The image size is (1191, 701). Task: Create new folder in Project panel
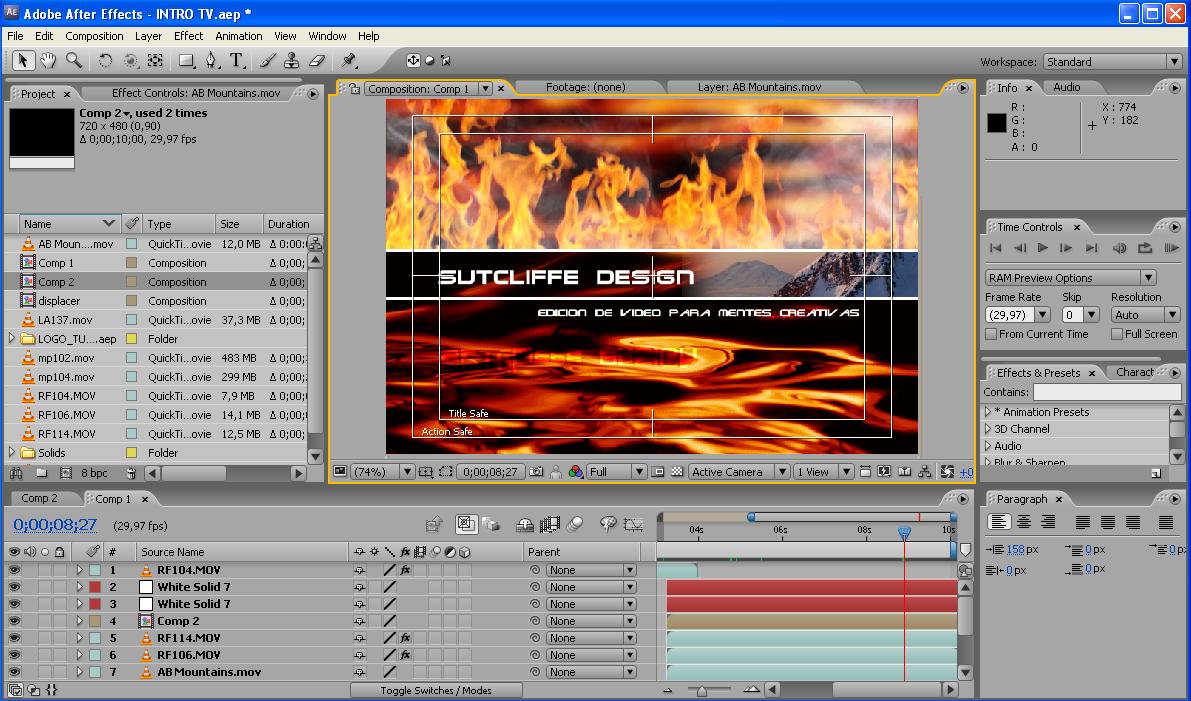click(42, 473)
